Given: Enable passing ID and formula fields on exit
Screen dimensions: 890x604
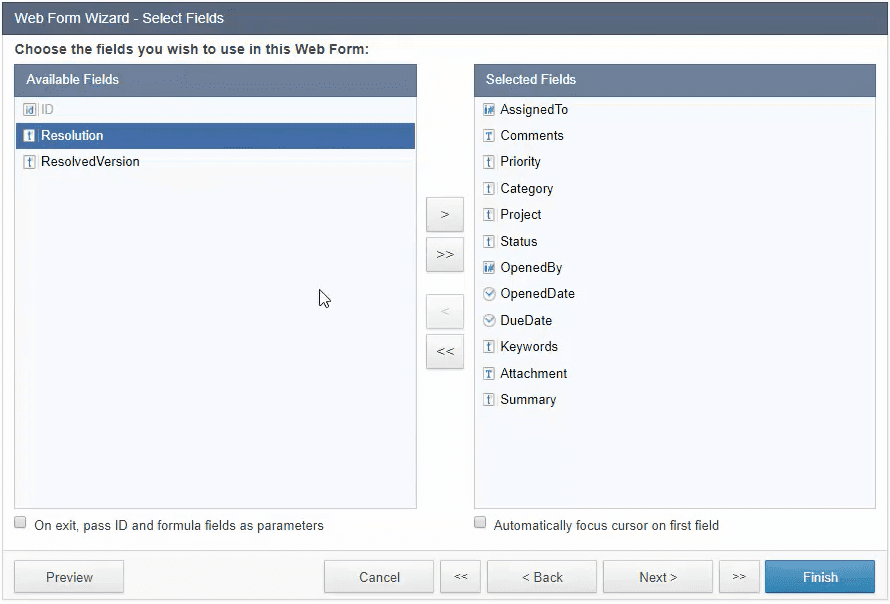Looking at the screenshot, I should click(x=21, y=523).
